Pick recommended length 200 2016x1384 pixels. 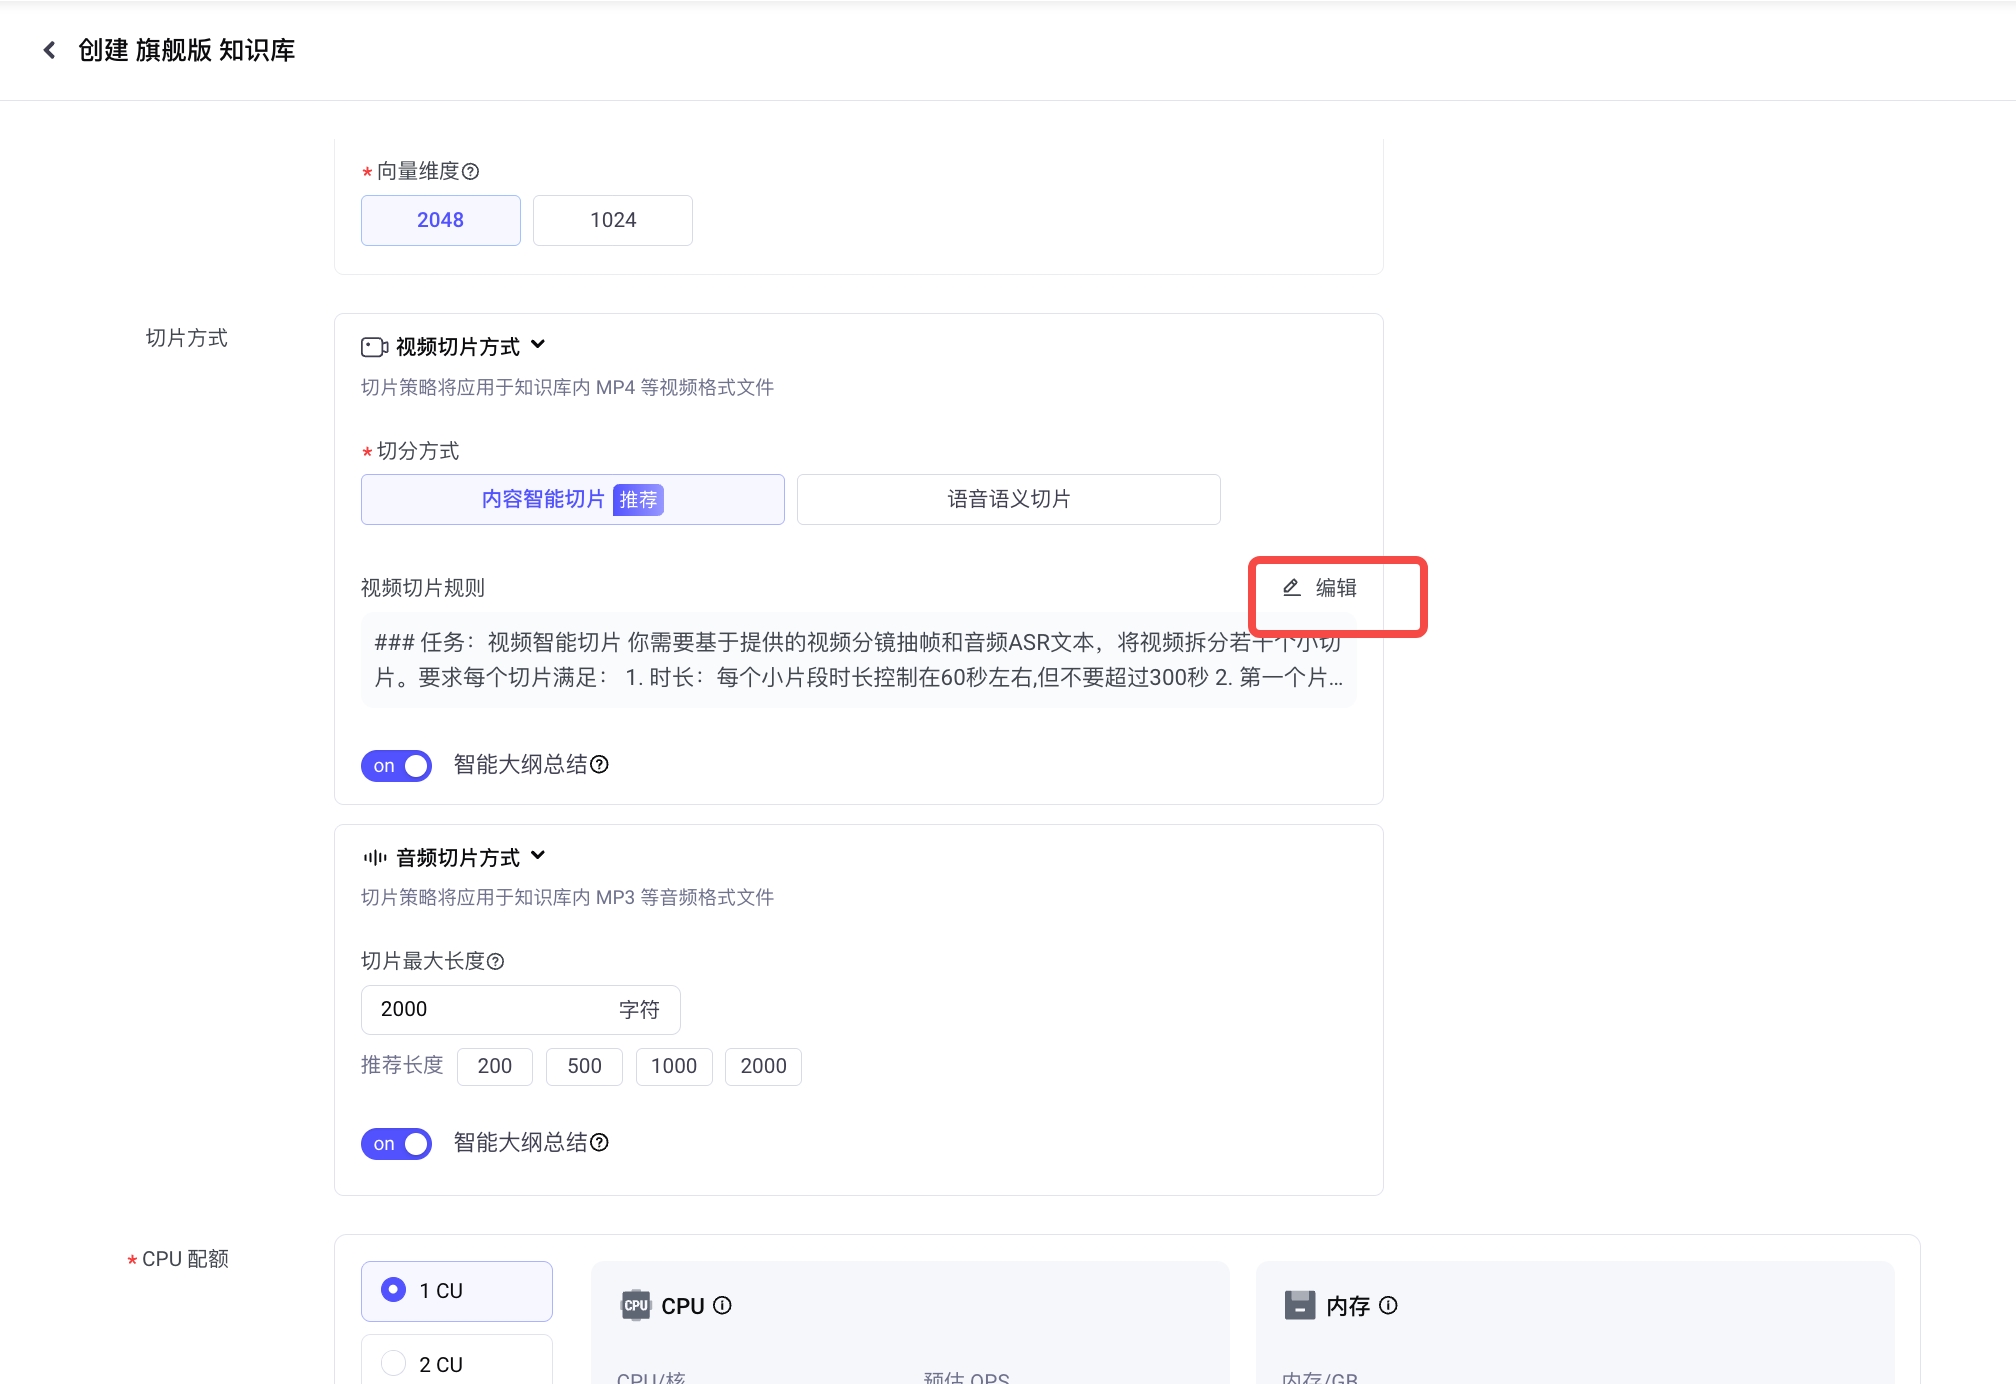(x=495, y=1066)
